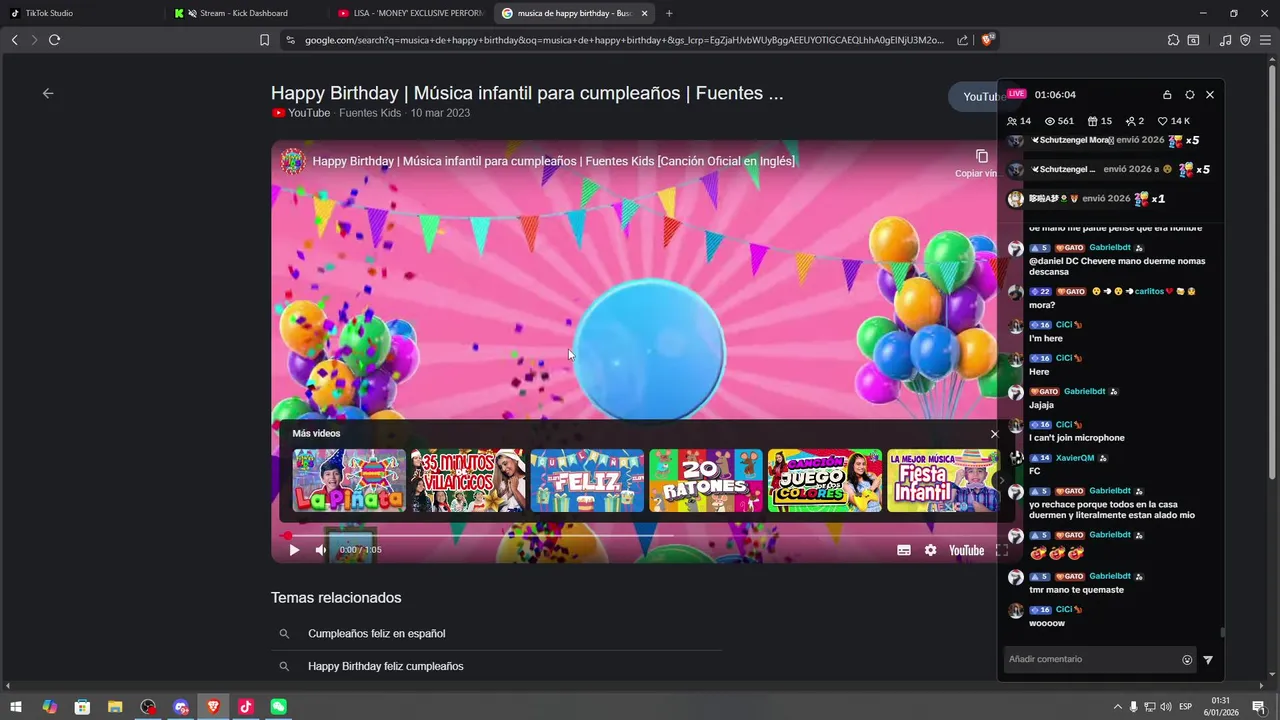Open the emoji picker in comment box
Viewport: 1280px width, 720px height.
[x=1187, y=660]
